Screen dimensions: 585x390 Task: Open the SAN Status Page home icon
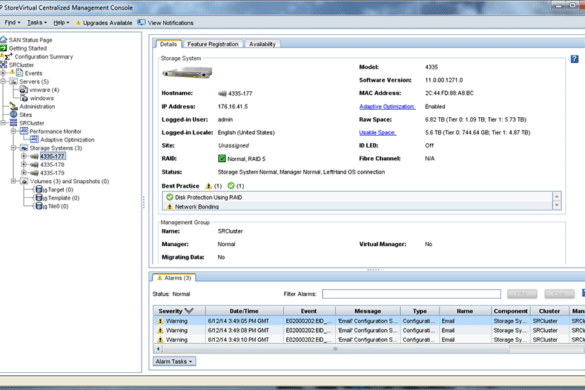pos(4,40)
